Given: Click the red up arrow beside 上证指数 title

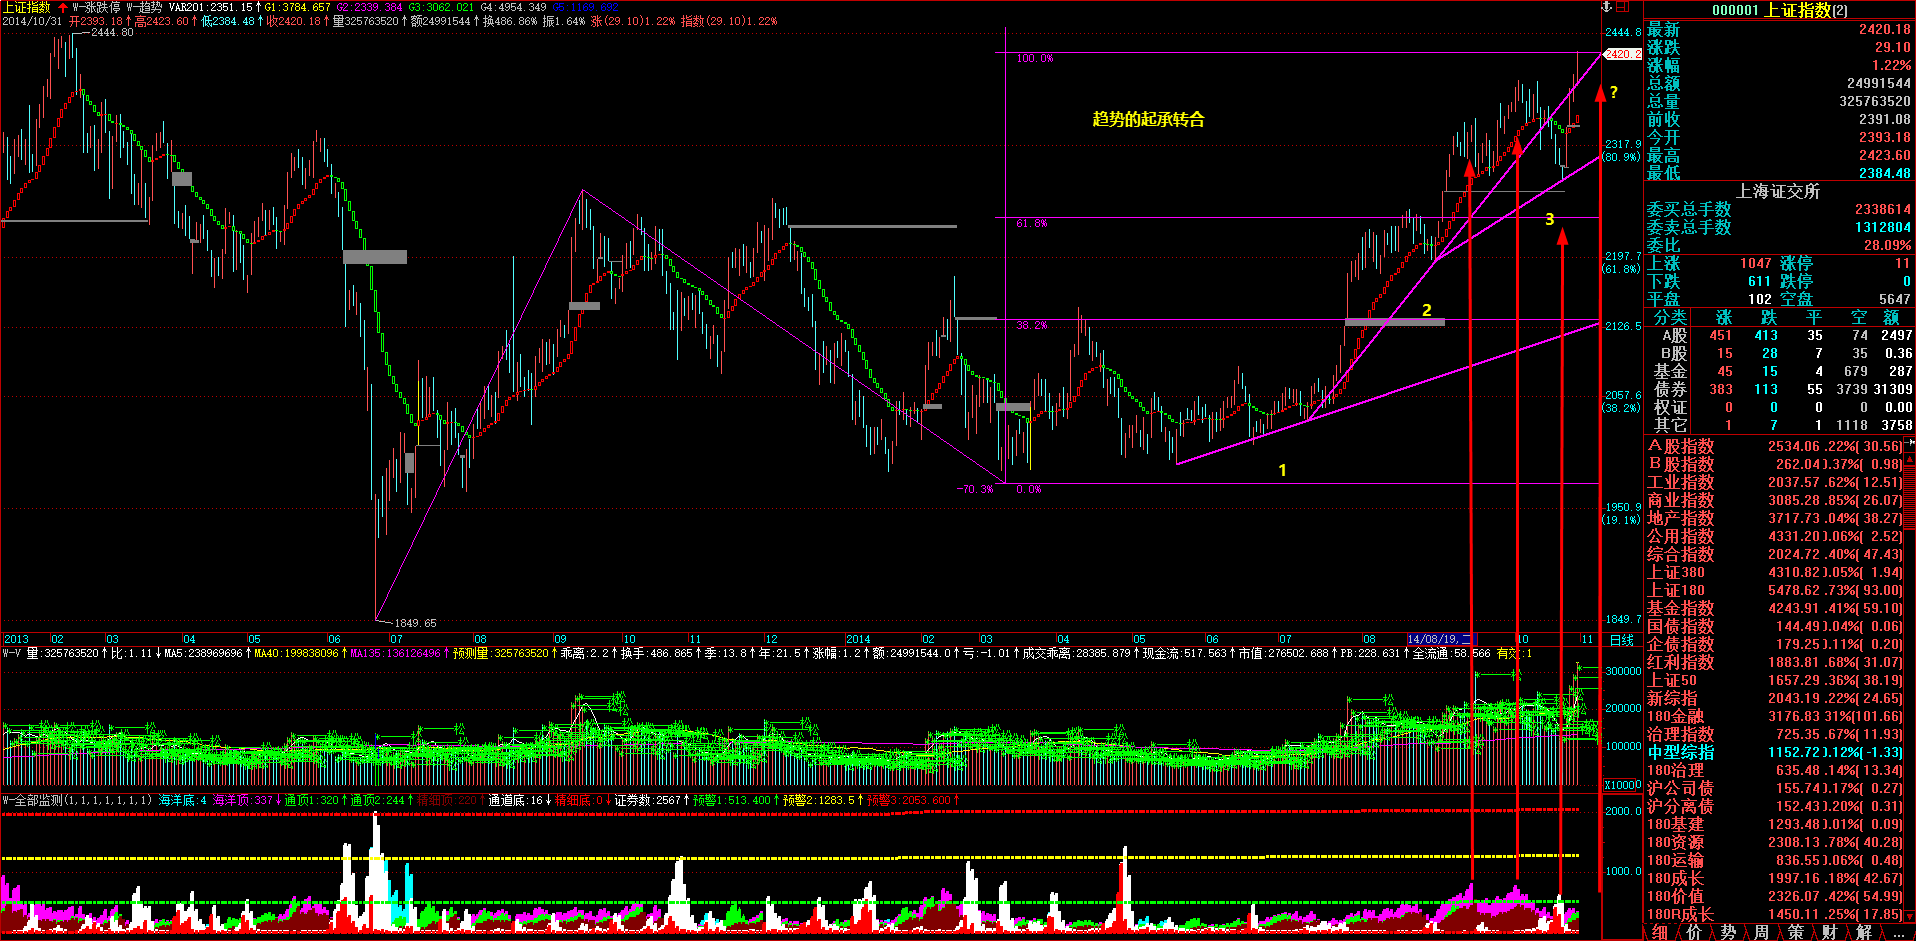Looking at the screenshot, I should [63, 7].
